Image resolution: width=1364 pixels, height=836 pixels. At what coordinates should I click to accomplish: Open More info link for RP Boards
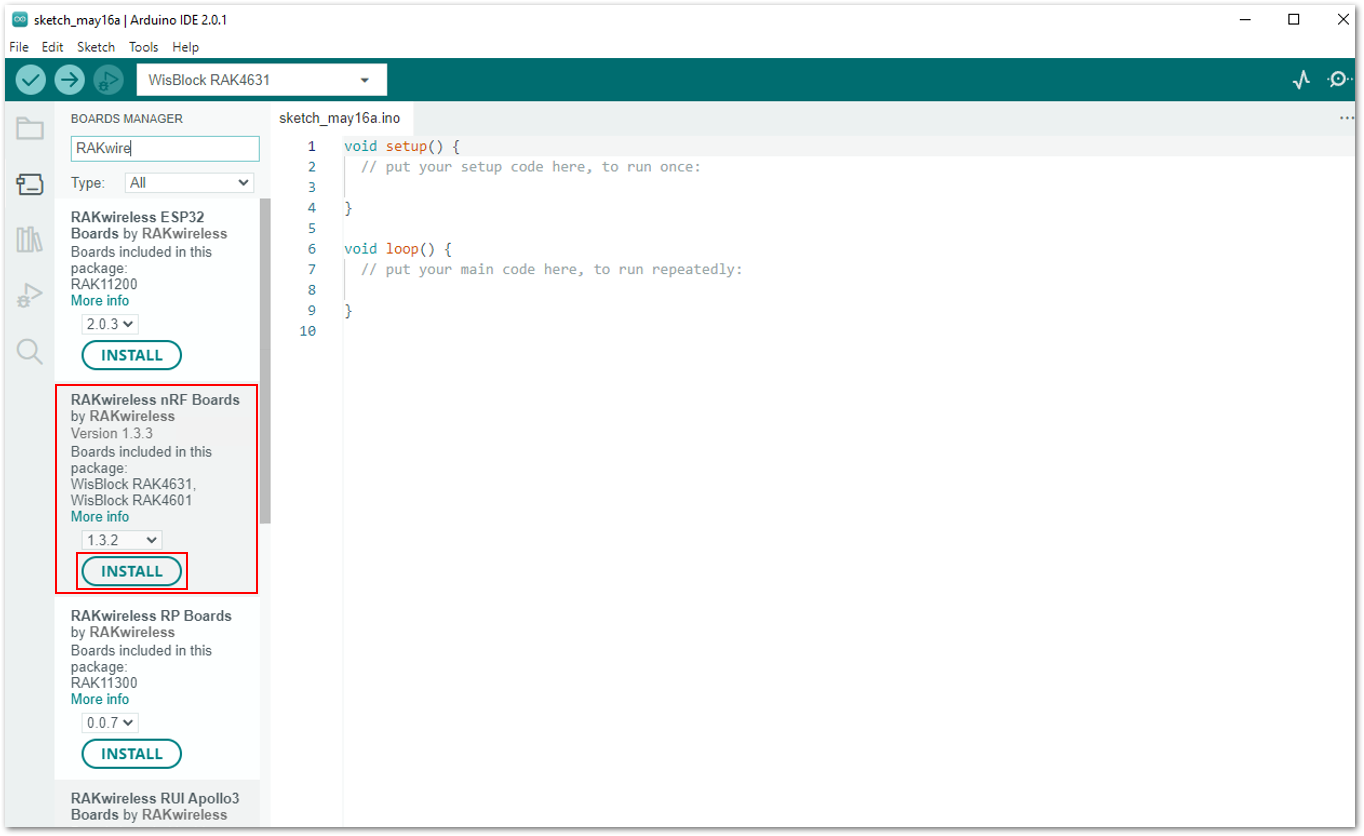(x=100, y=700)
